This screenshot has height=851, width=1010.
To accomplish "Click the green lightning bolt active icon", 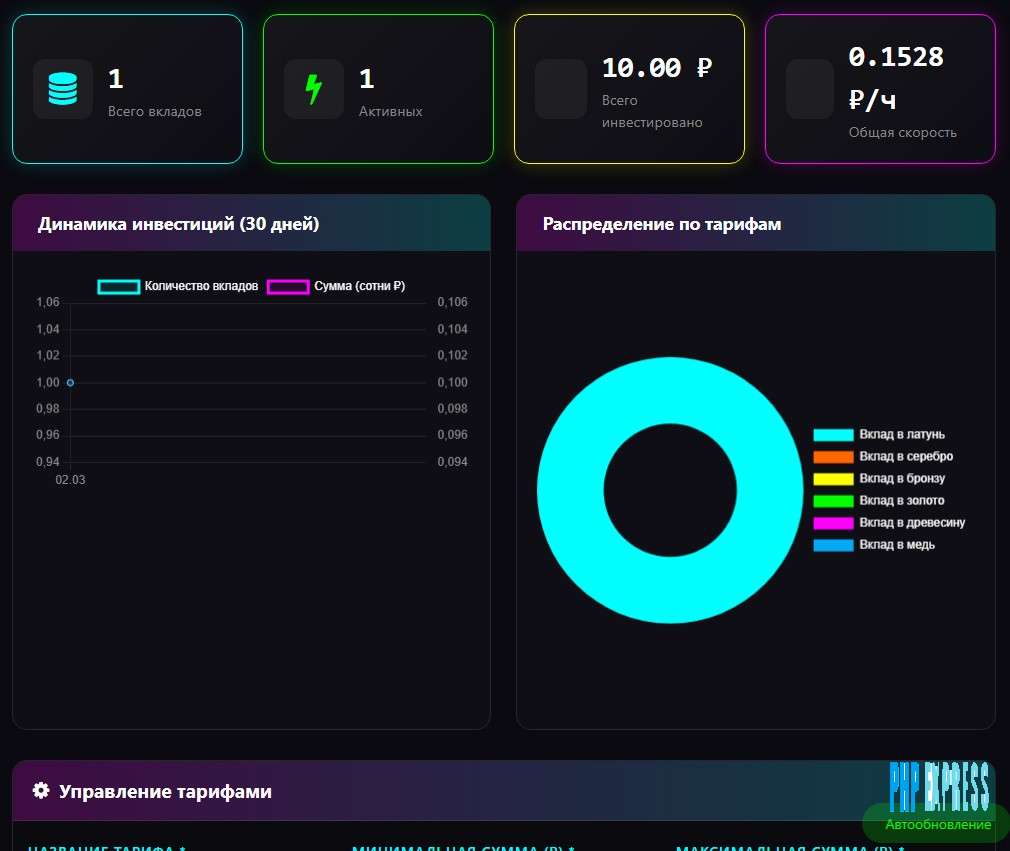I will (x=314, y=89).
